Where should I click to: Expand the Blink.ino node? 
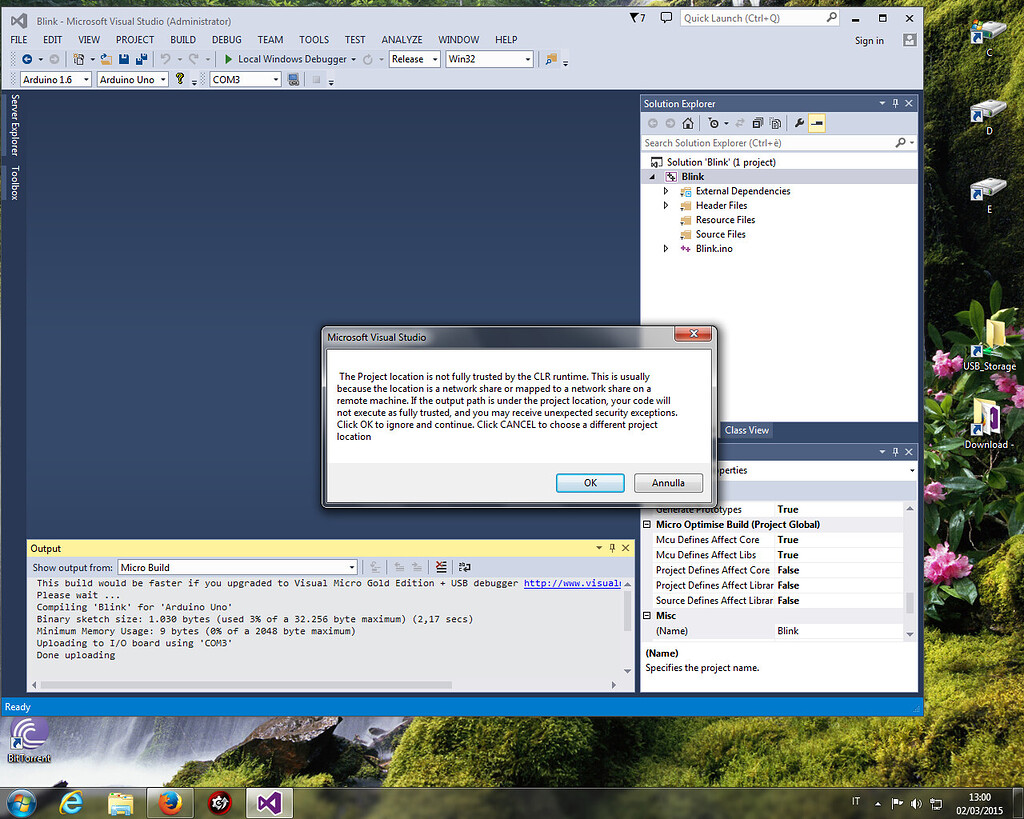click(665, 248)
